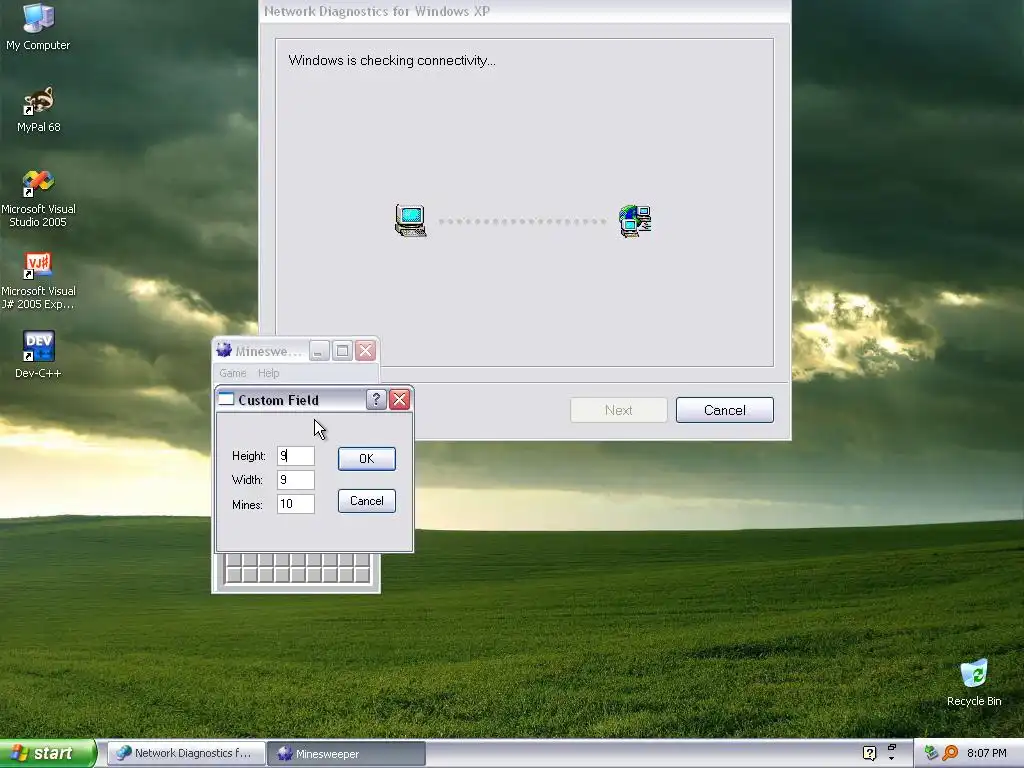The height and width of the screenshot is (768, 1024).
Task: Click the Windows Start button
Action: pos(48,753)
